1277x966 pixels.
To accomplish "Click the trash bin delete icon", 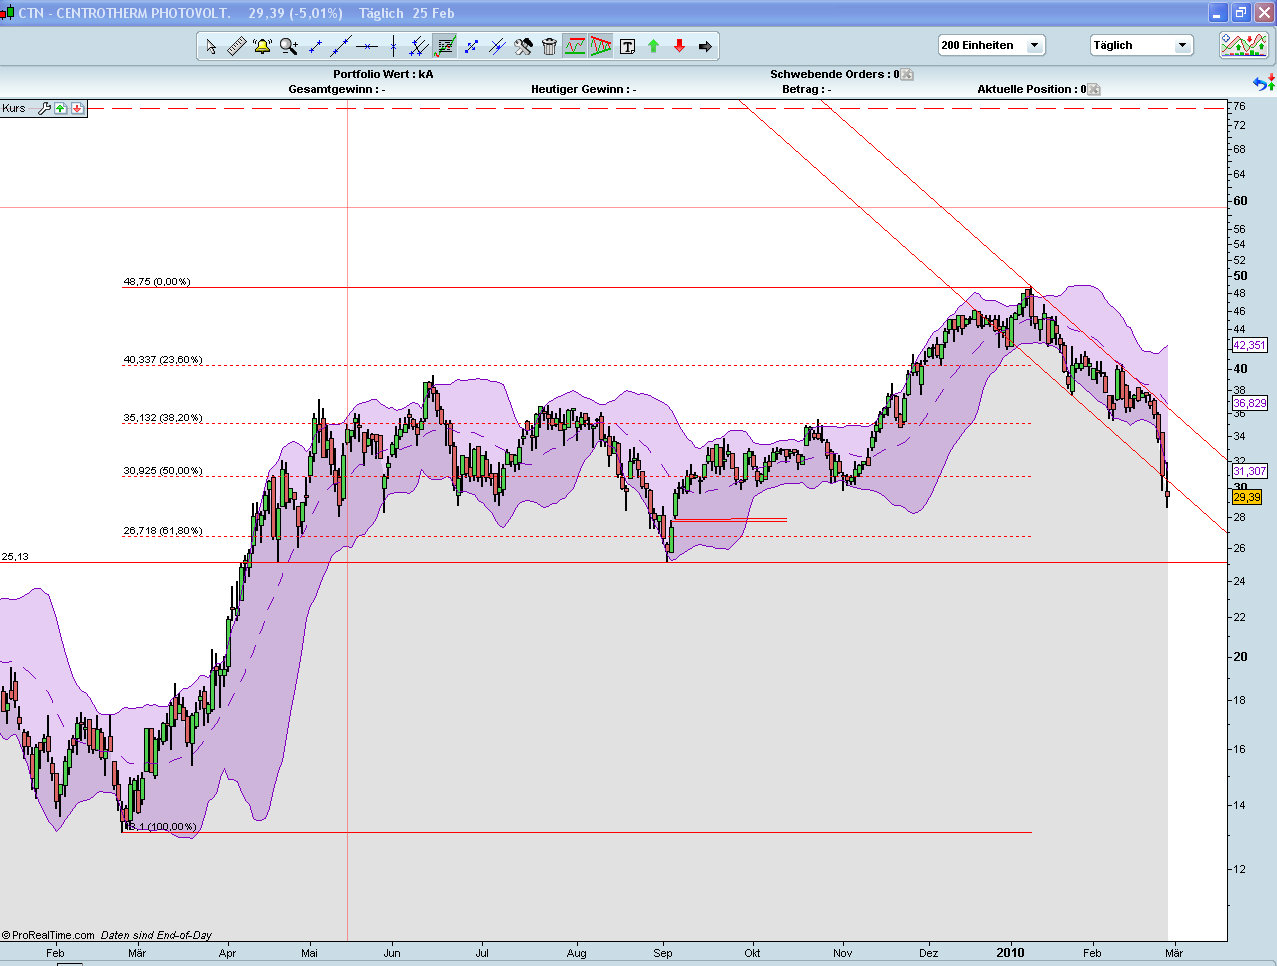I will pyautogui.click(x=549, y=46).
